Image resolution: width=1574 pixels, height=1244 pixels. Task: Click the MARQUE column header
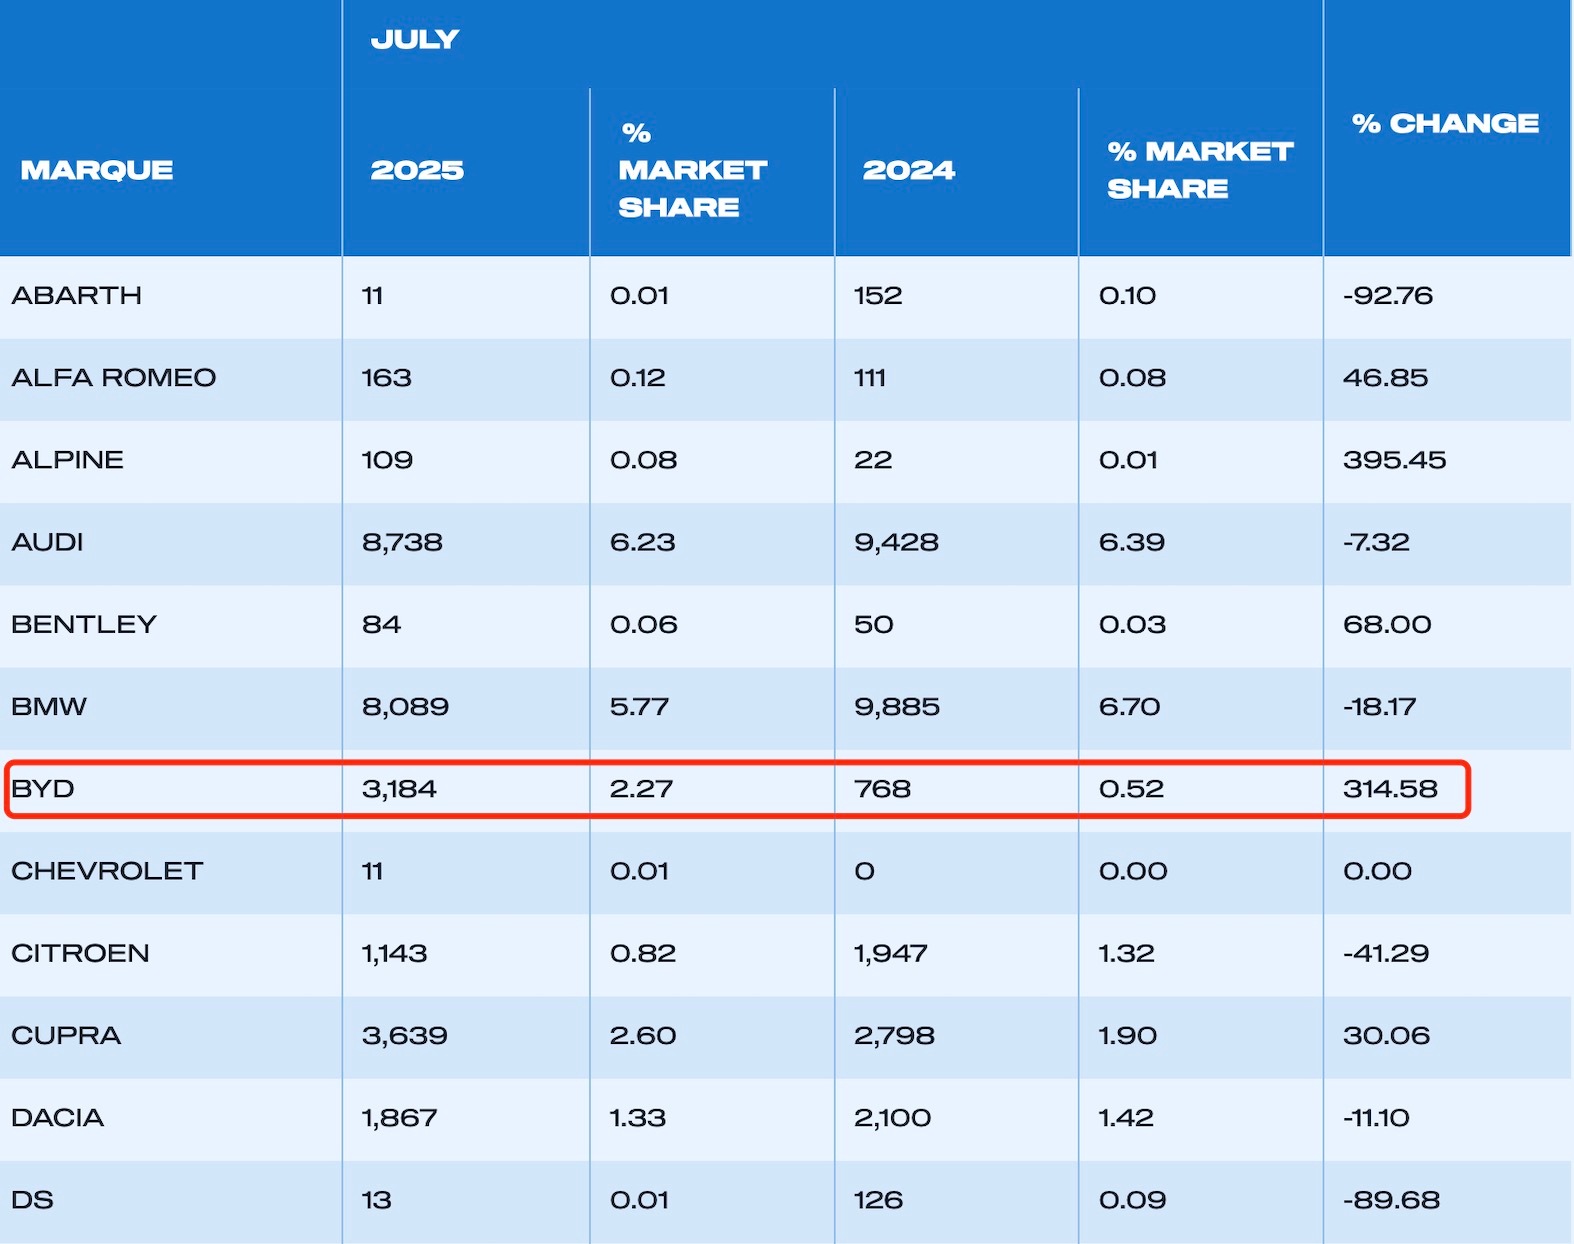point(97,170)
